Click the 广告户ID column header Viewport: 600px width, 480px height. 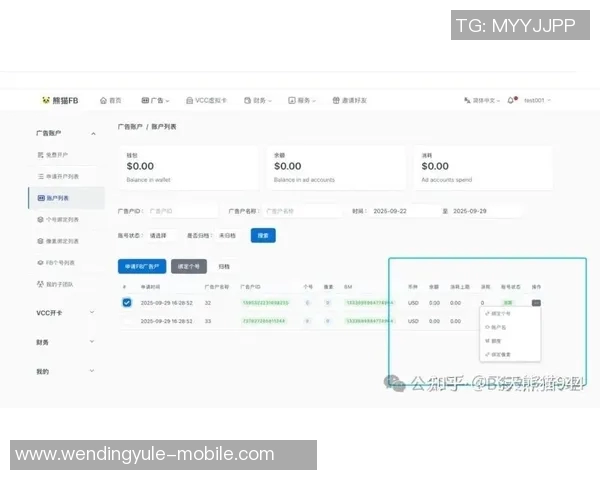pos(250,287)
